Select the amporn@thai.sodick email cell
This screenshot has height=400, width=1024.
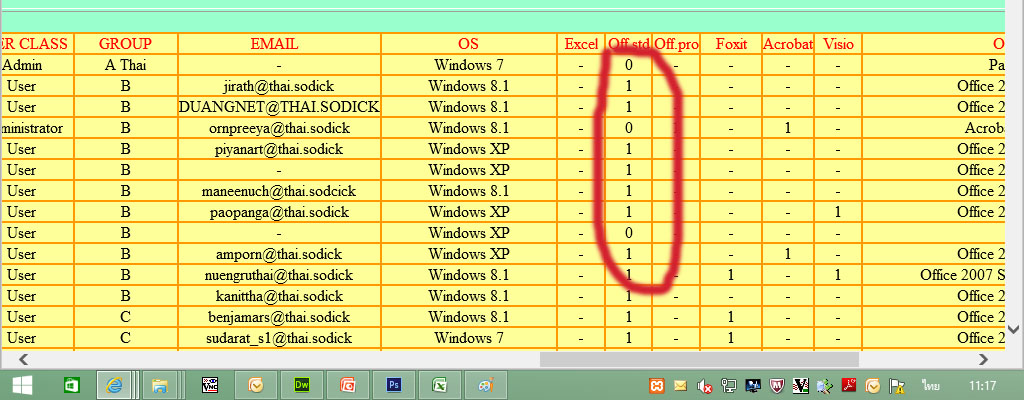279,254
